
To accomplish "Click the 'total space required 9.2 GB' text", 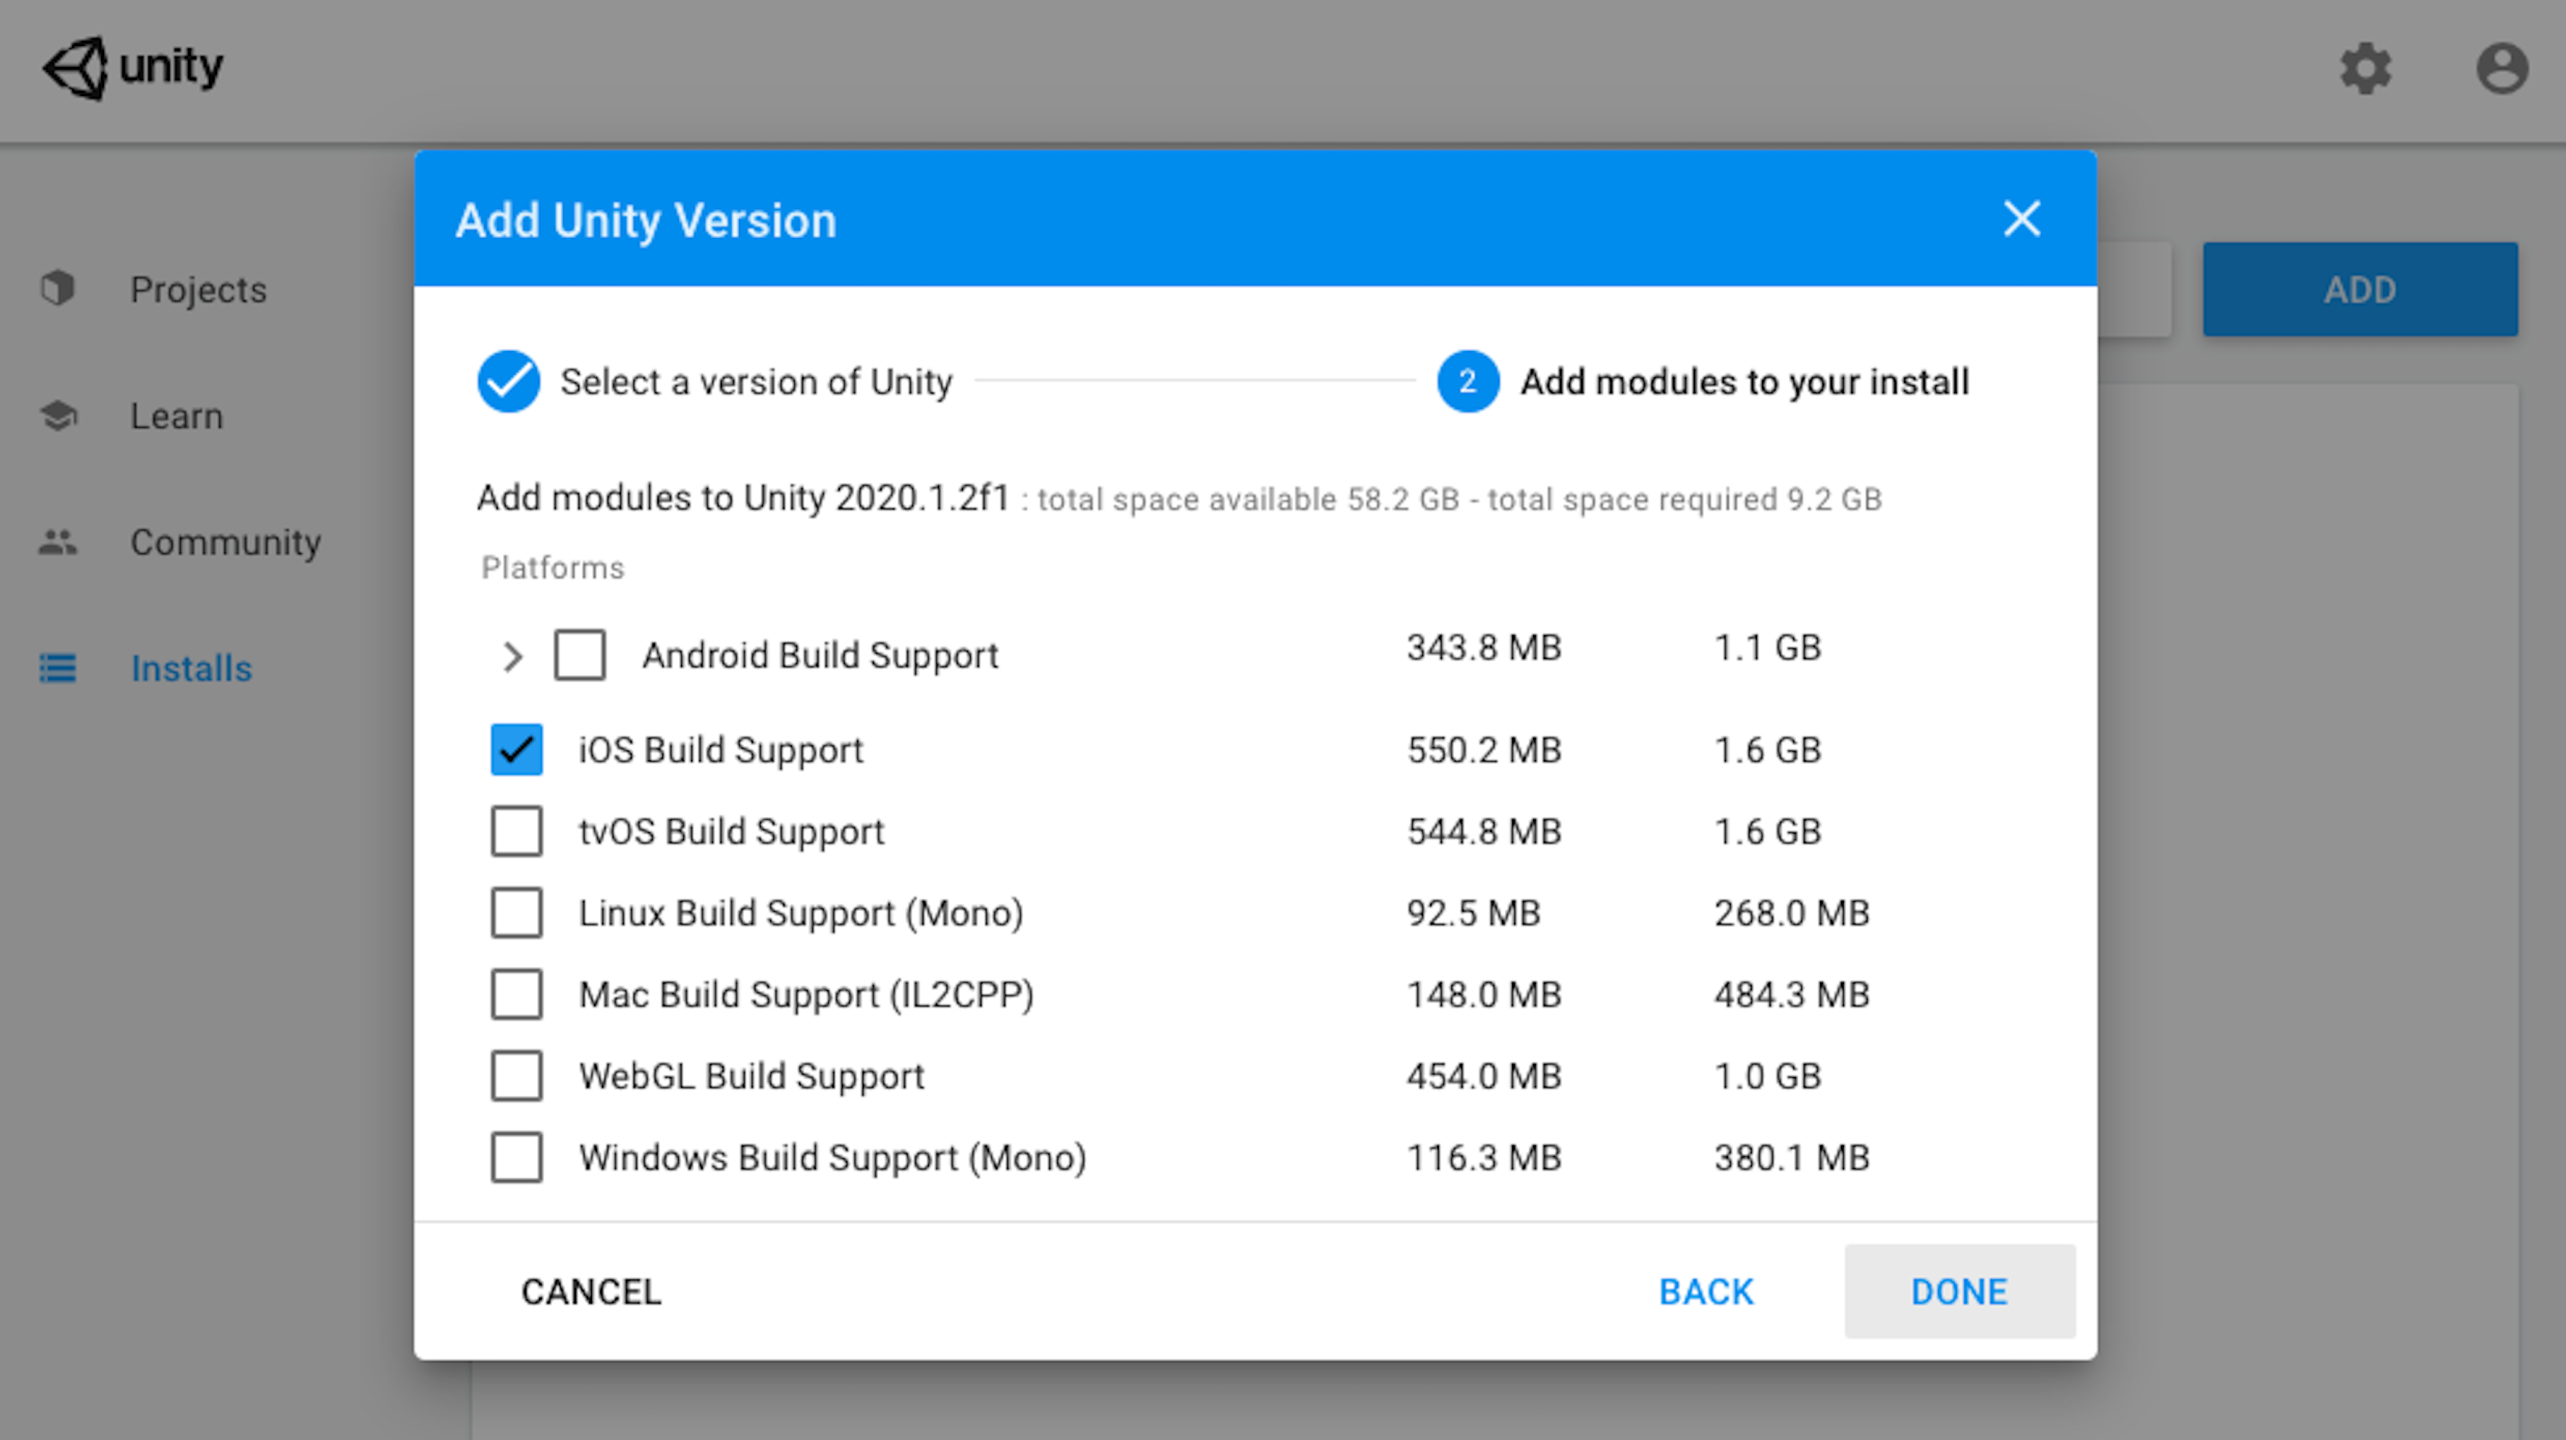I will point(1685,499).
